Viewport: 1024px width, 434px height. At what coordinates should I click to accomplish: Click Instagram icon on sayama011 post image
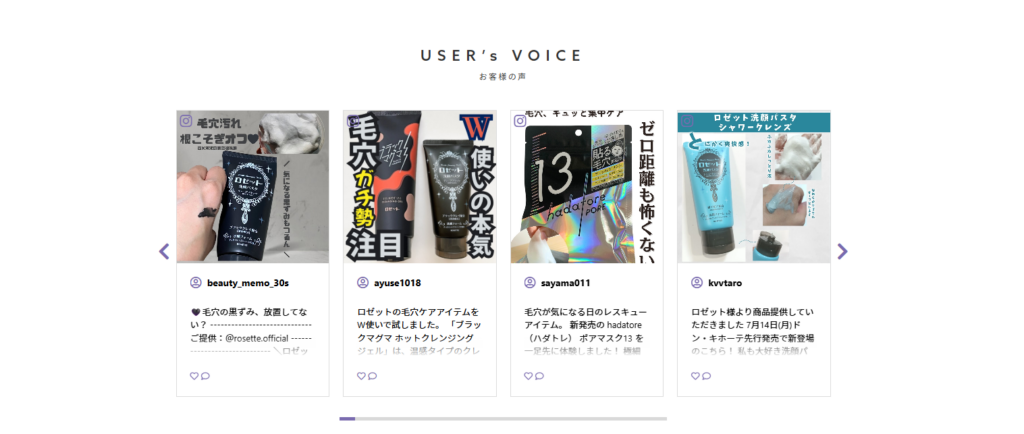(520, 121)
